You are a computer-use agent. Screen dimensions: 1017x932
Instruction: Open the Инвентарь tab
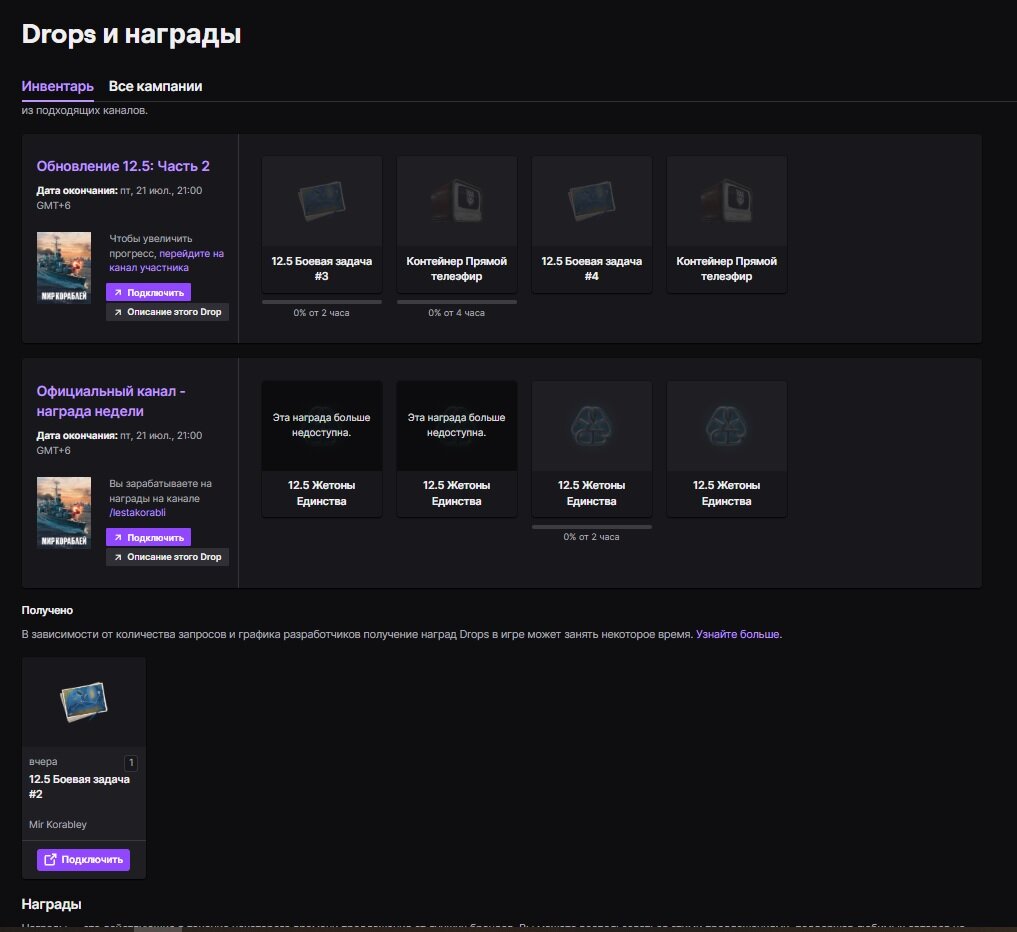58,87
